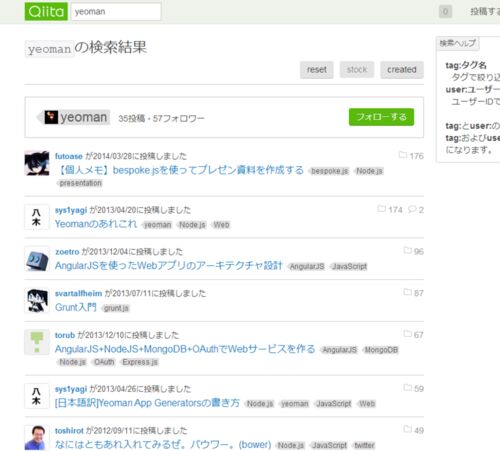Click the stock folder icon beside 174

coord(381,209)
